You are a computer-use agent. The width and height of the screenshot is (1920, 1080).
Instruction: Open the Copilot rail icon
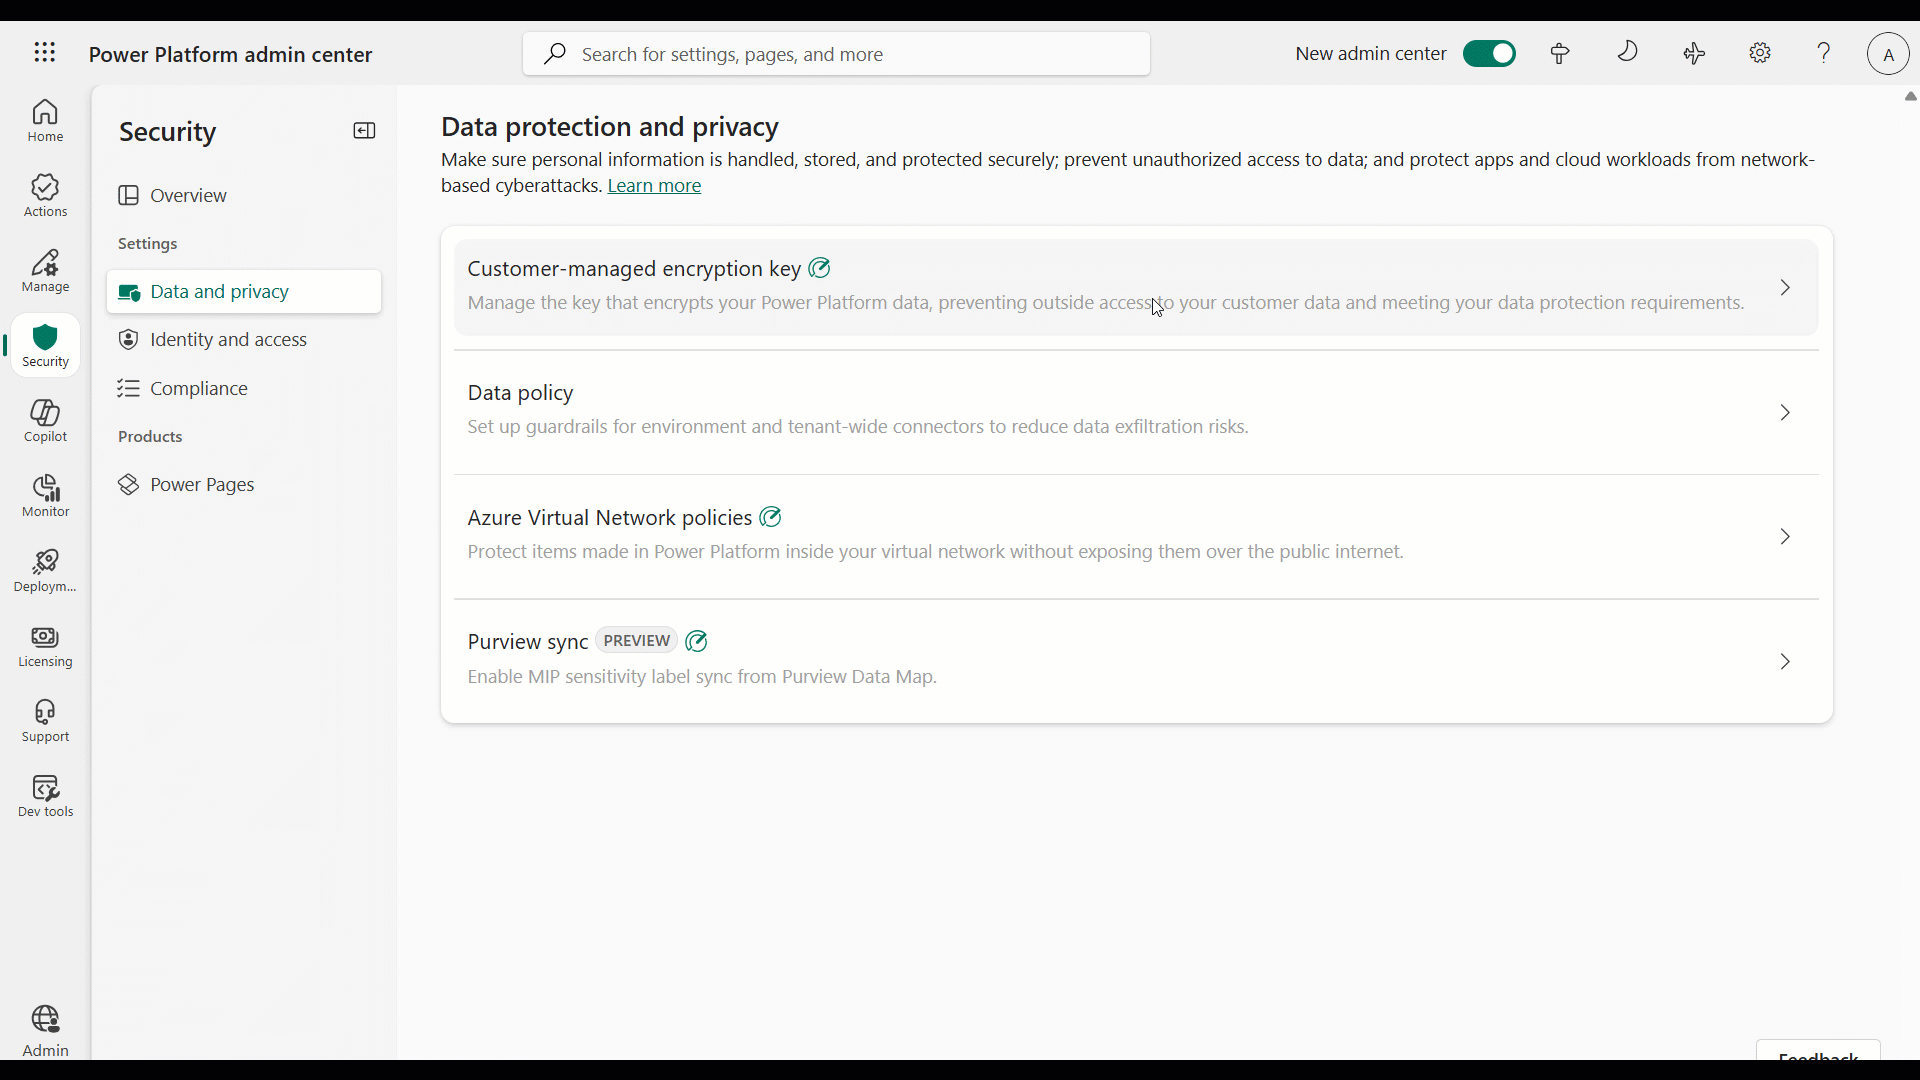[45, 420]
